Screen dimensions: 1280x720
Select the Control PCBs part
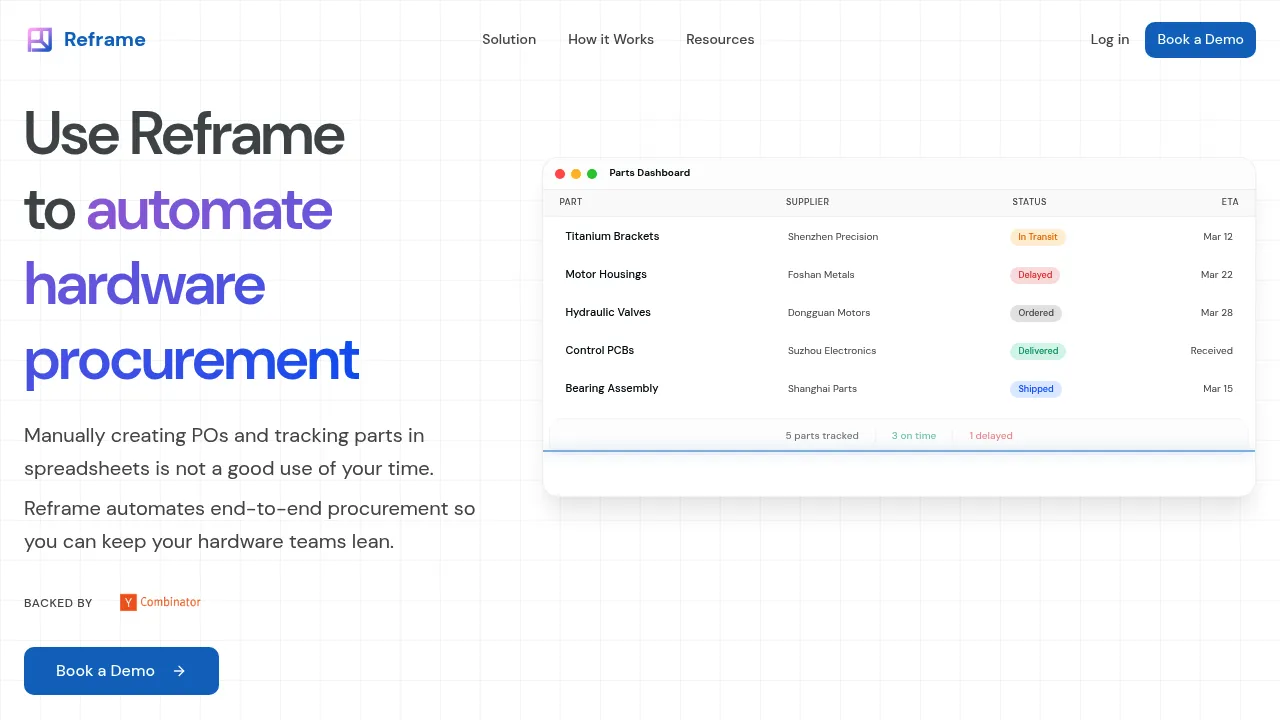tap(600, 351)
